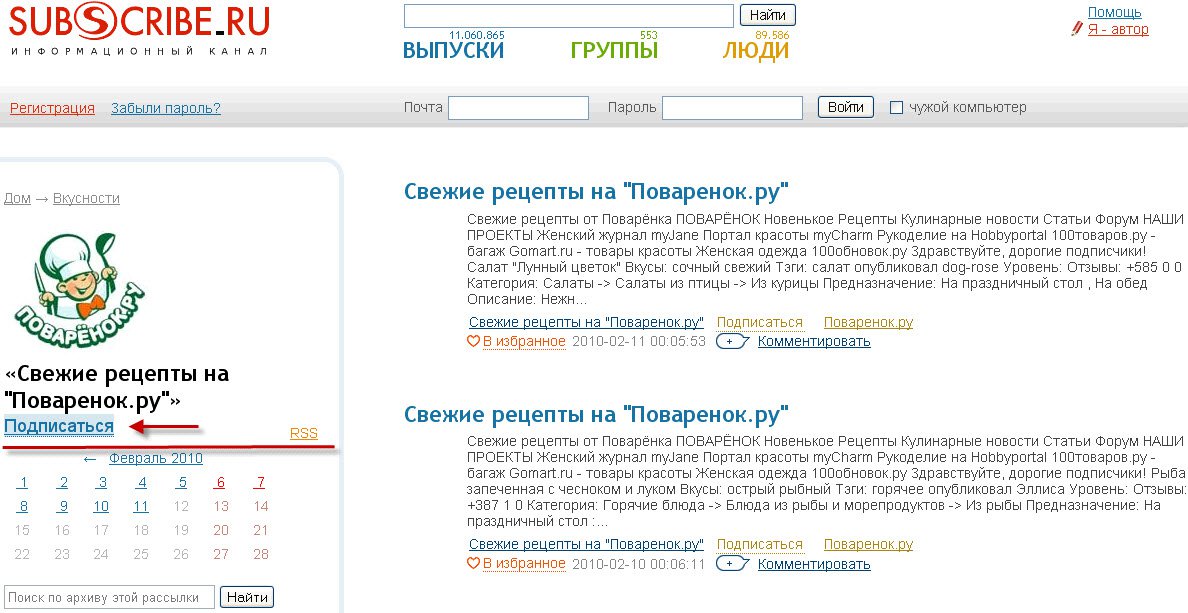Click the heart icon on the first post
Viewport: 1188px width, 613px height.
tap(474, 341)
